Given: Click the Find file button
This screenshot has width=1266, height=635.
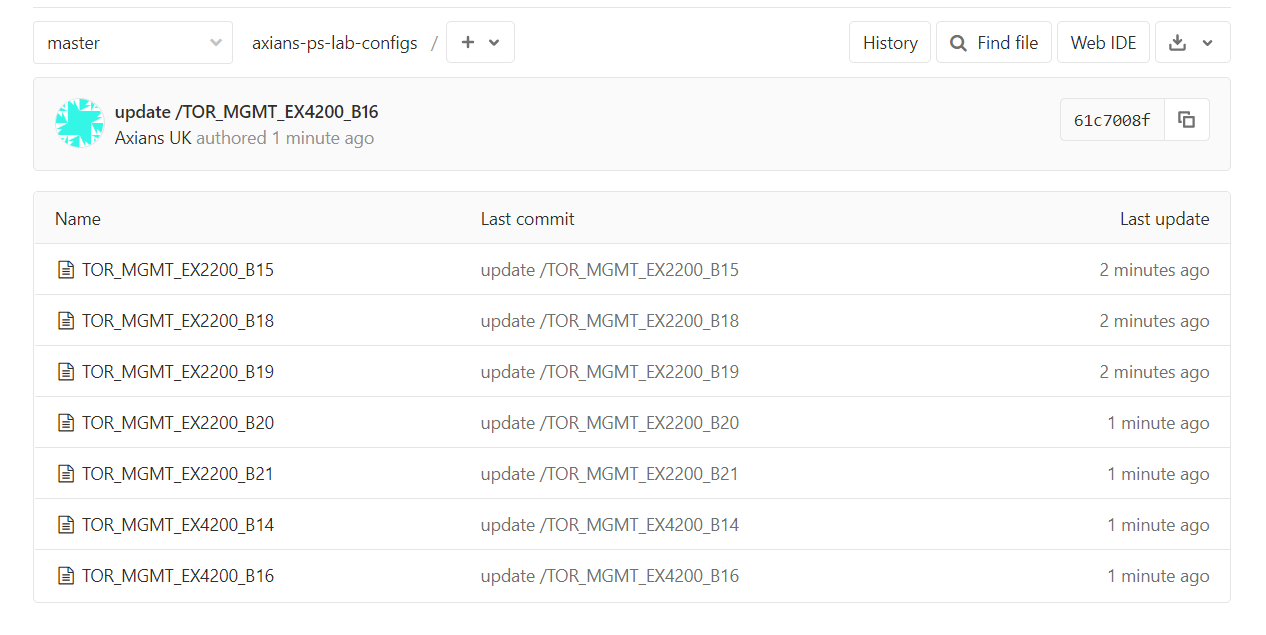Looking at the screenshot, I should pos(994,43).
